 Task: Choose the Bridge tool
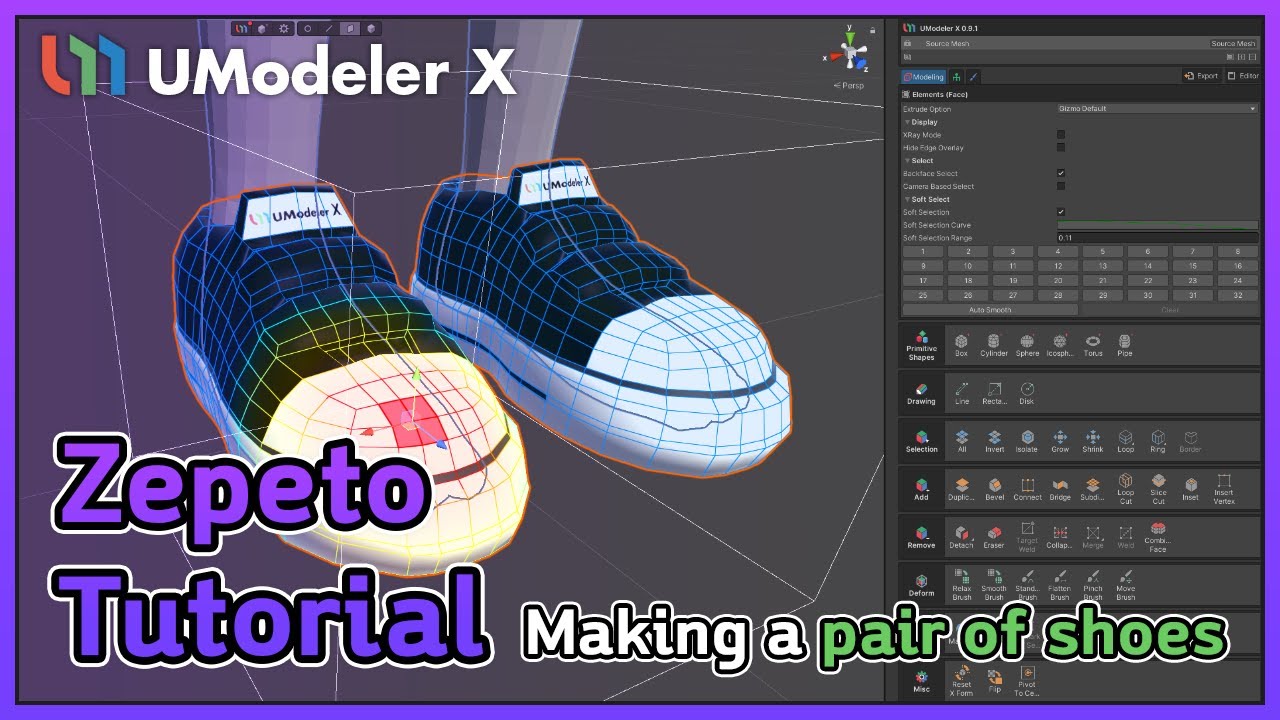1060,489
